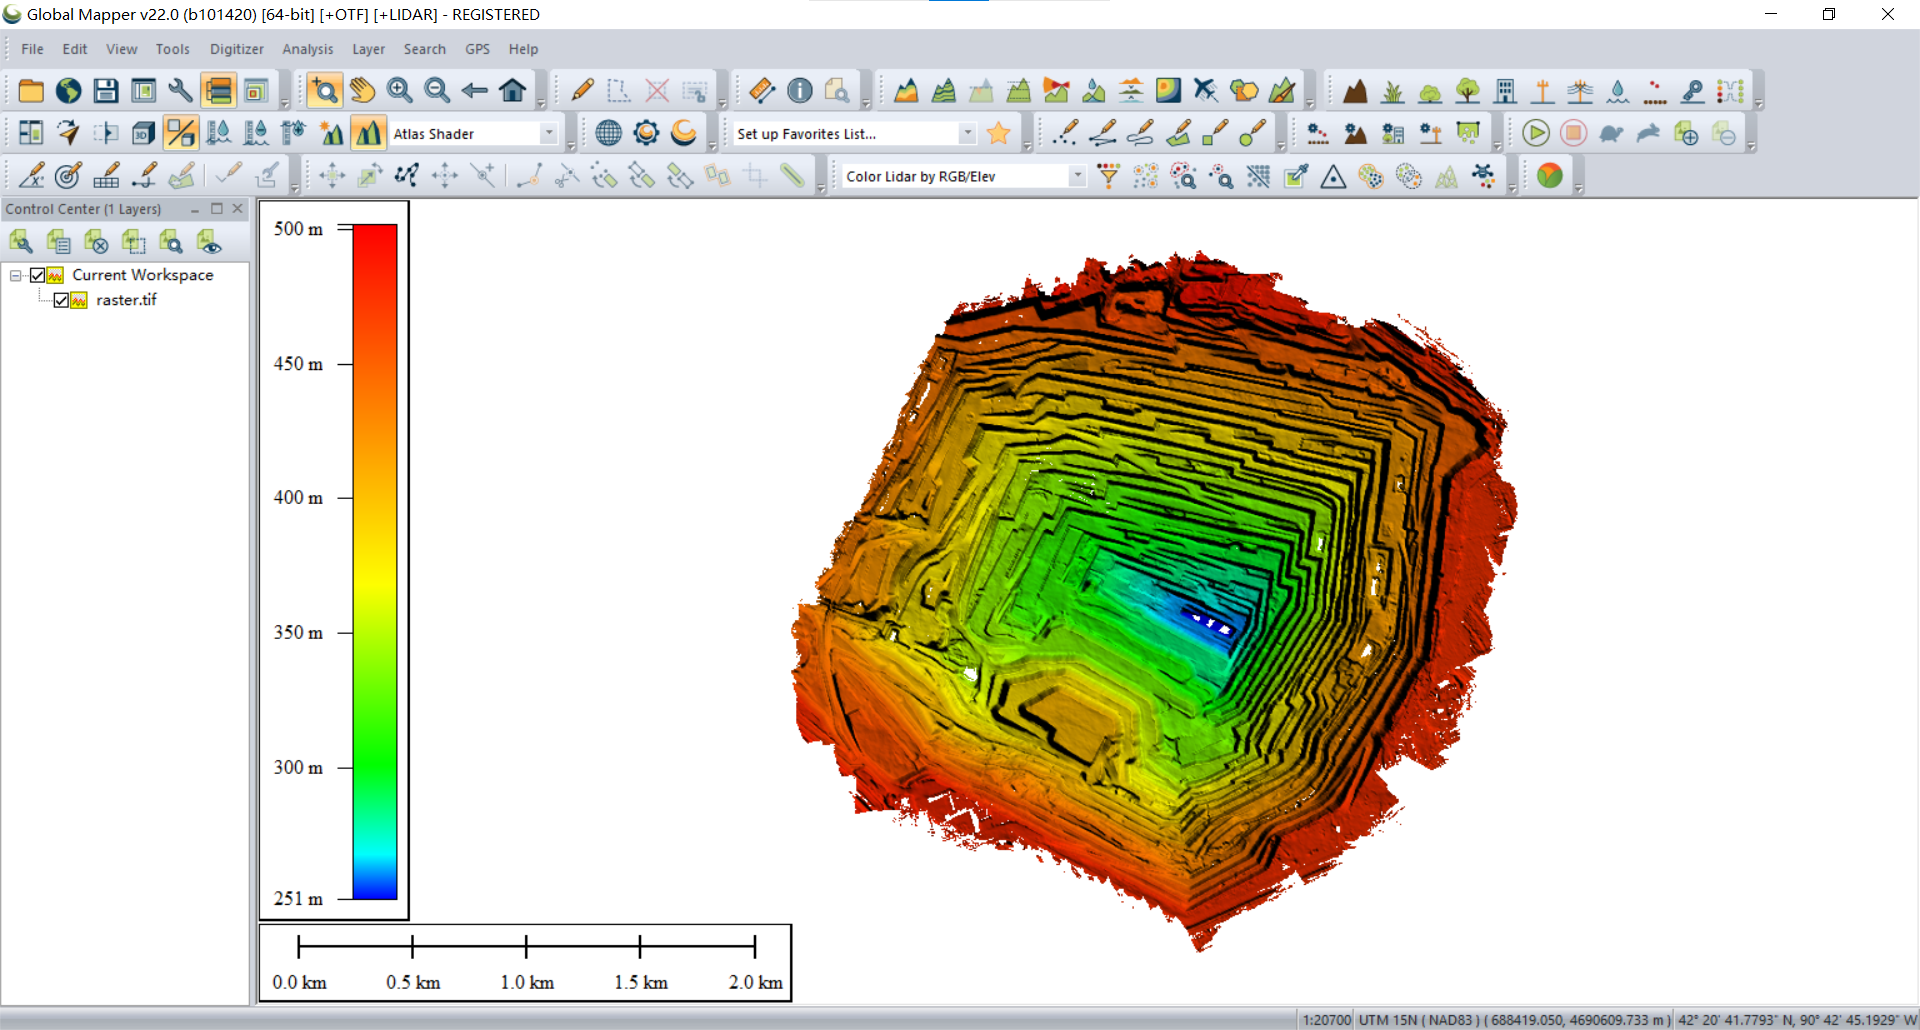Save workspace using the floppy disk icon
Image resolution: width=1920 pixels, height=1030 pixels.
tap(106, 91)
